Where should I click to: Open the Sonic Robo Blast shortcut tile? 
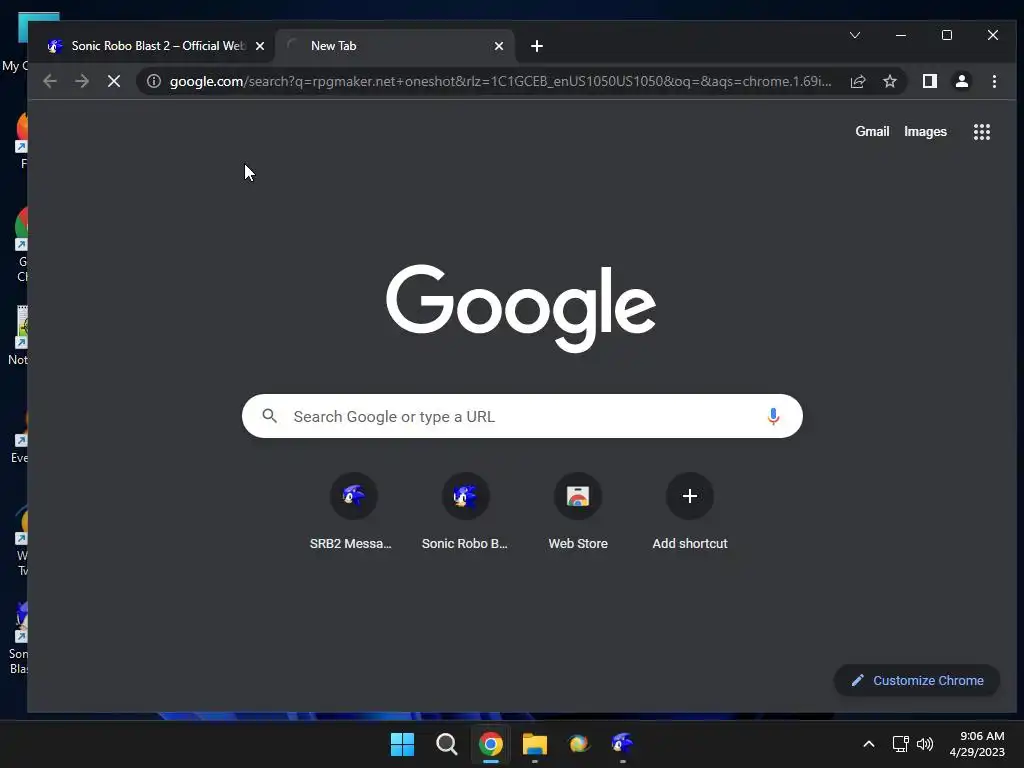(x=465, y=512)
